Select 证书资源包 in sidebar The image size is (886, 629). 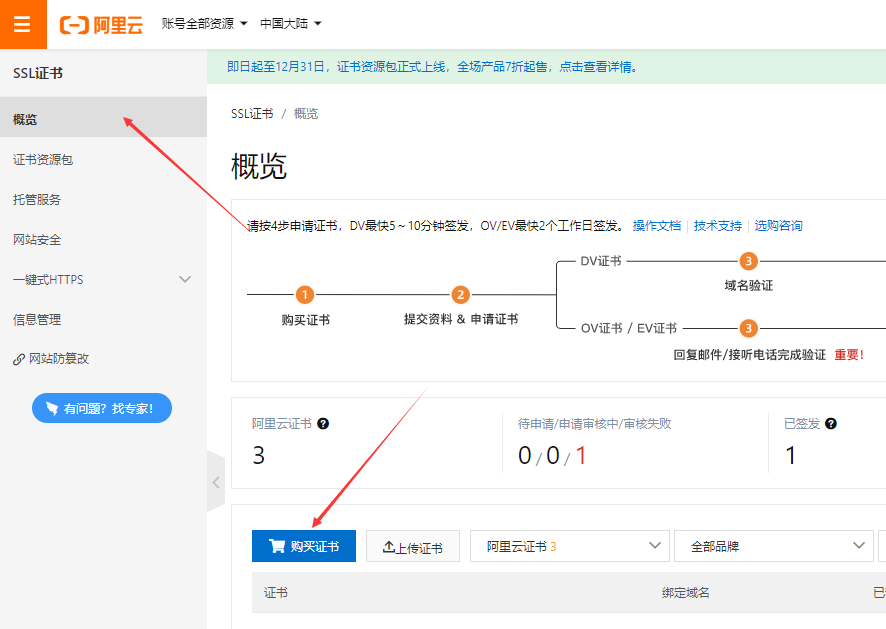(x=43, y=159)
